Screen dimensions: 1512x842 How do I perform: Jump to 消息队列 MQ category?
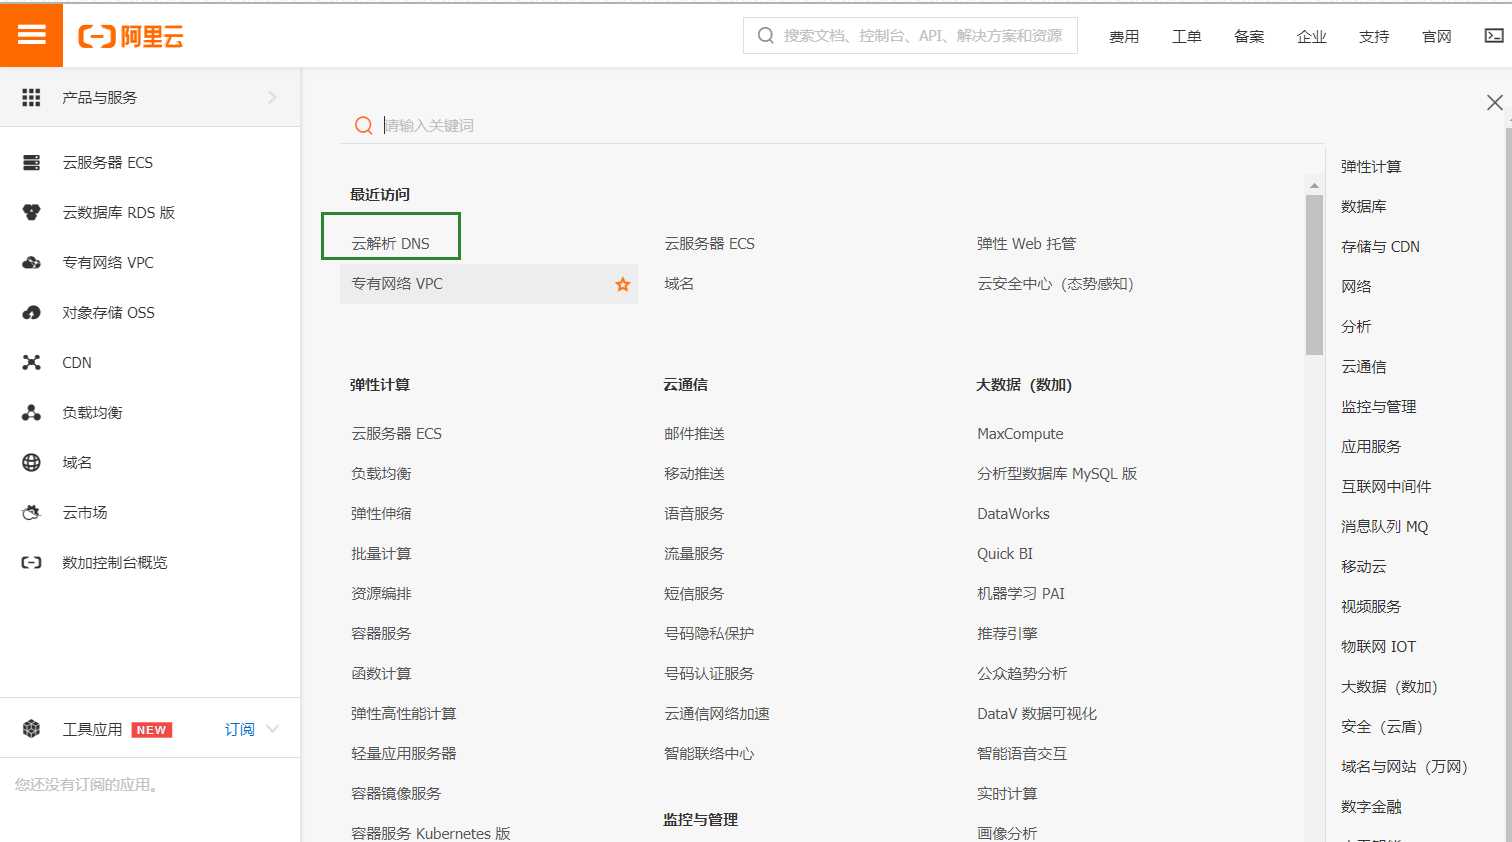pyautogui.click(x=1385, y=526)
